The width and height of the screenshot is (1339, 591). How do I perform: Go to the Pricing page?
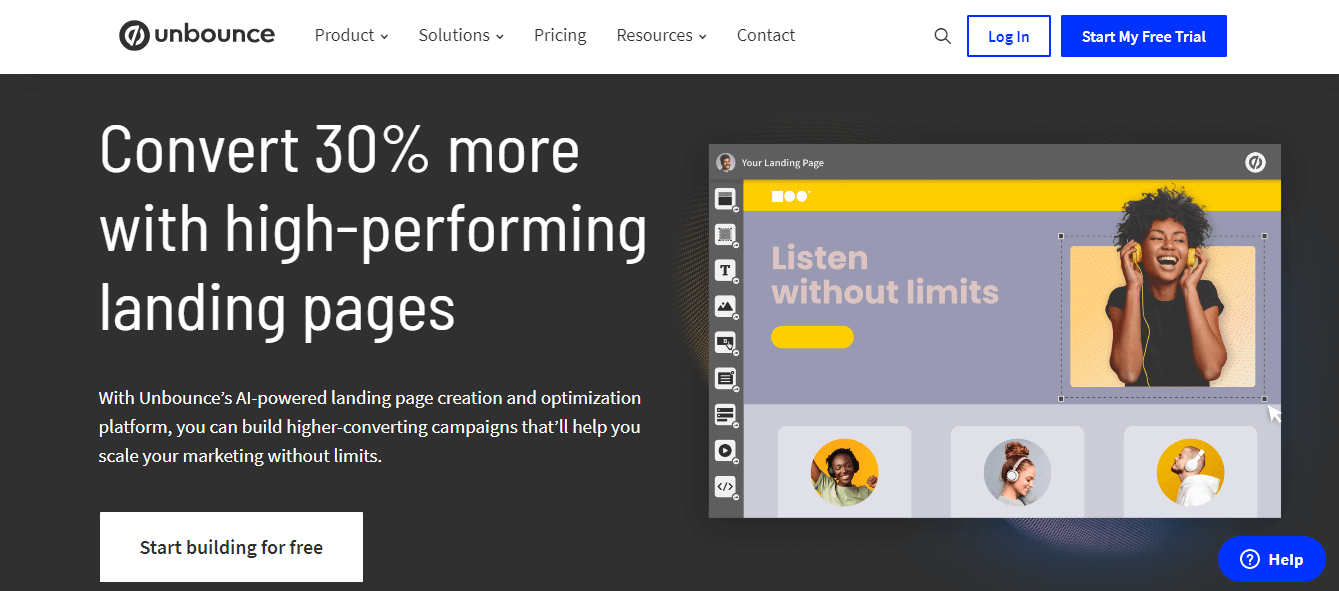pos(560,35)
